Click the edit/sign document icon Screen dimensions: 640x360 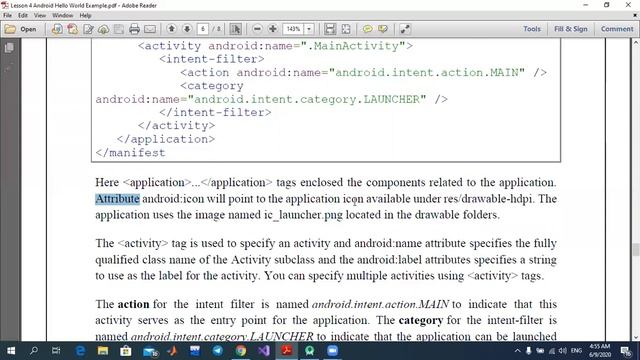click(88, 29)
